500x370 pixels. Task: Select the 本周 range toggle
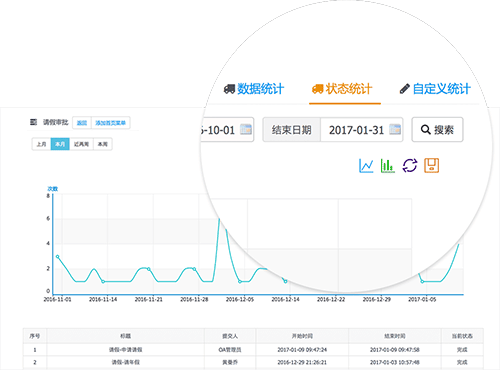(x=103, y=144)
